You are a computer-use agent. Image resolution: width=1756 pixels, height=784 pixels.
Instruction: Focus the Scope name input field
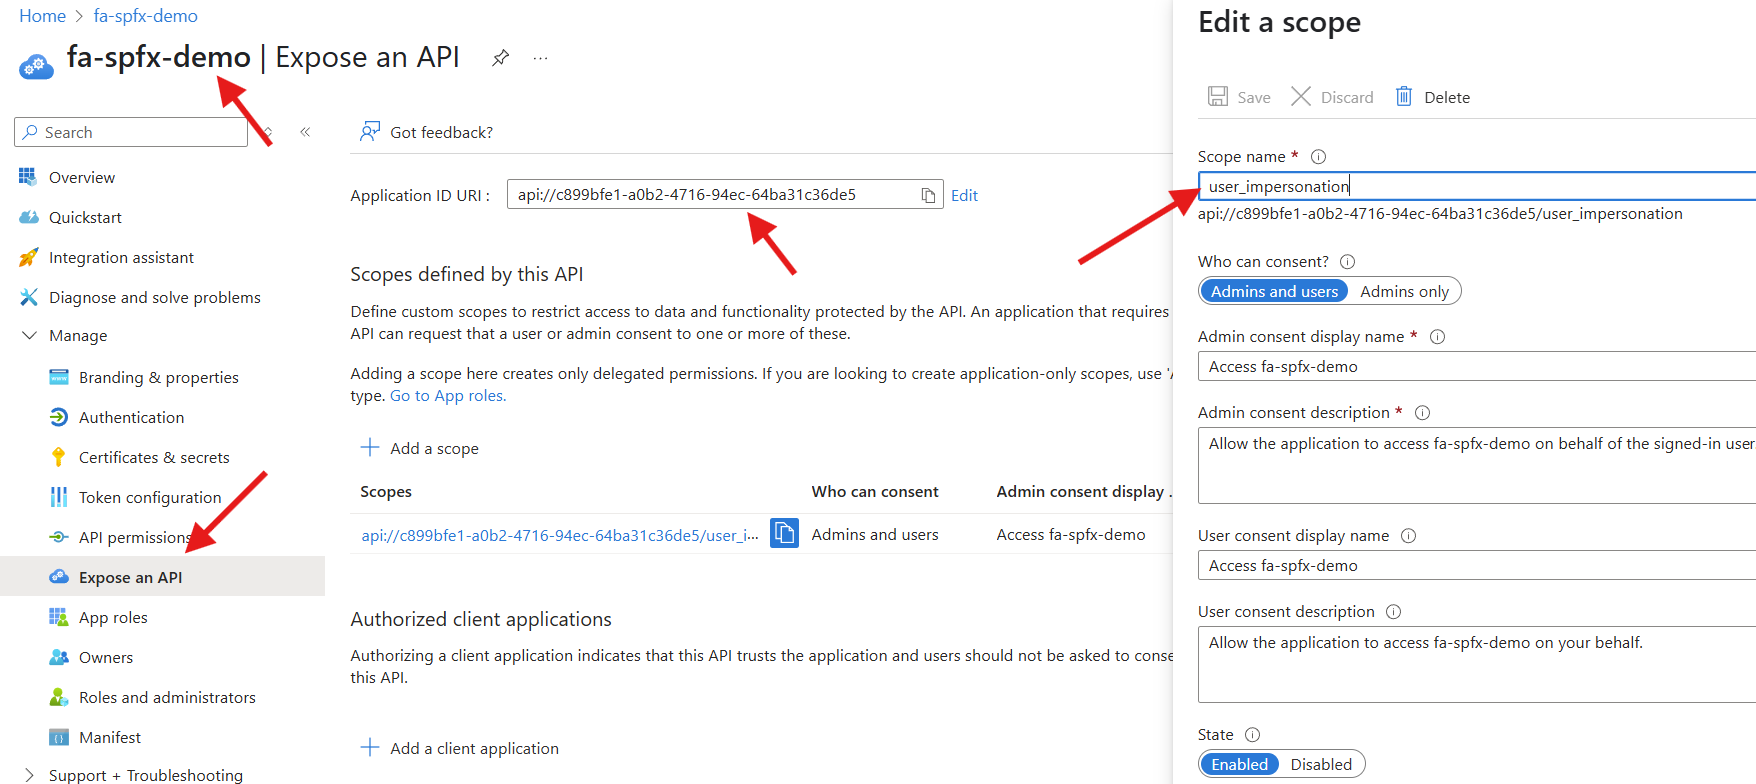pyautogui.click(x=1477, y=186)
